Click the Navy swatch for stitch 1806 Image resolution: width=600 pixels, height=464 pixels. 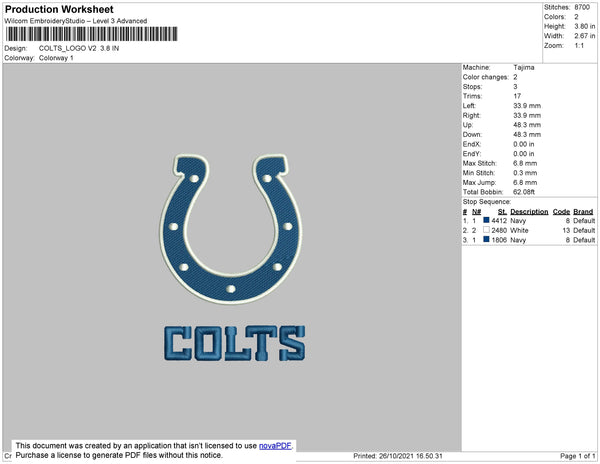pos(486,239)
